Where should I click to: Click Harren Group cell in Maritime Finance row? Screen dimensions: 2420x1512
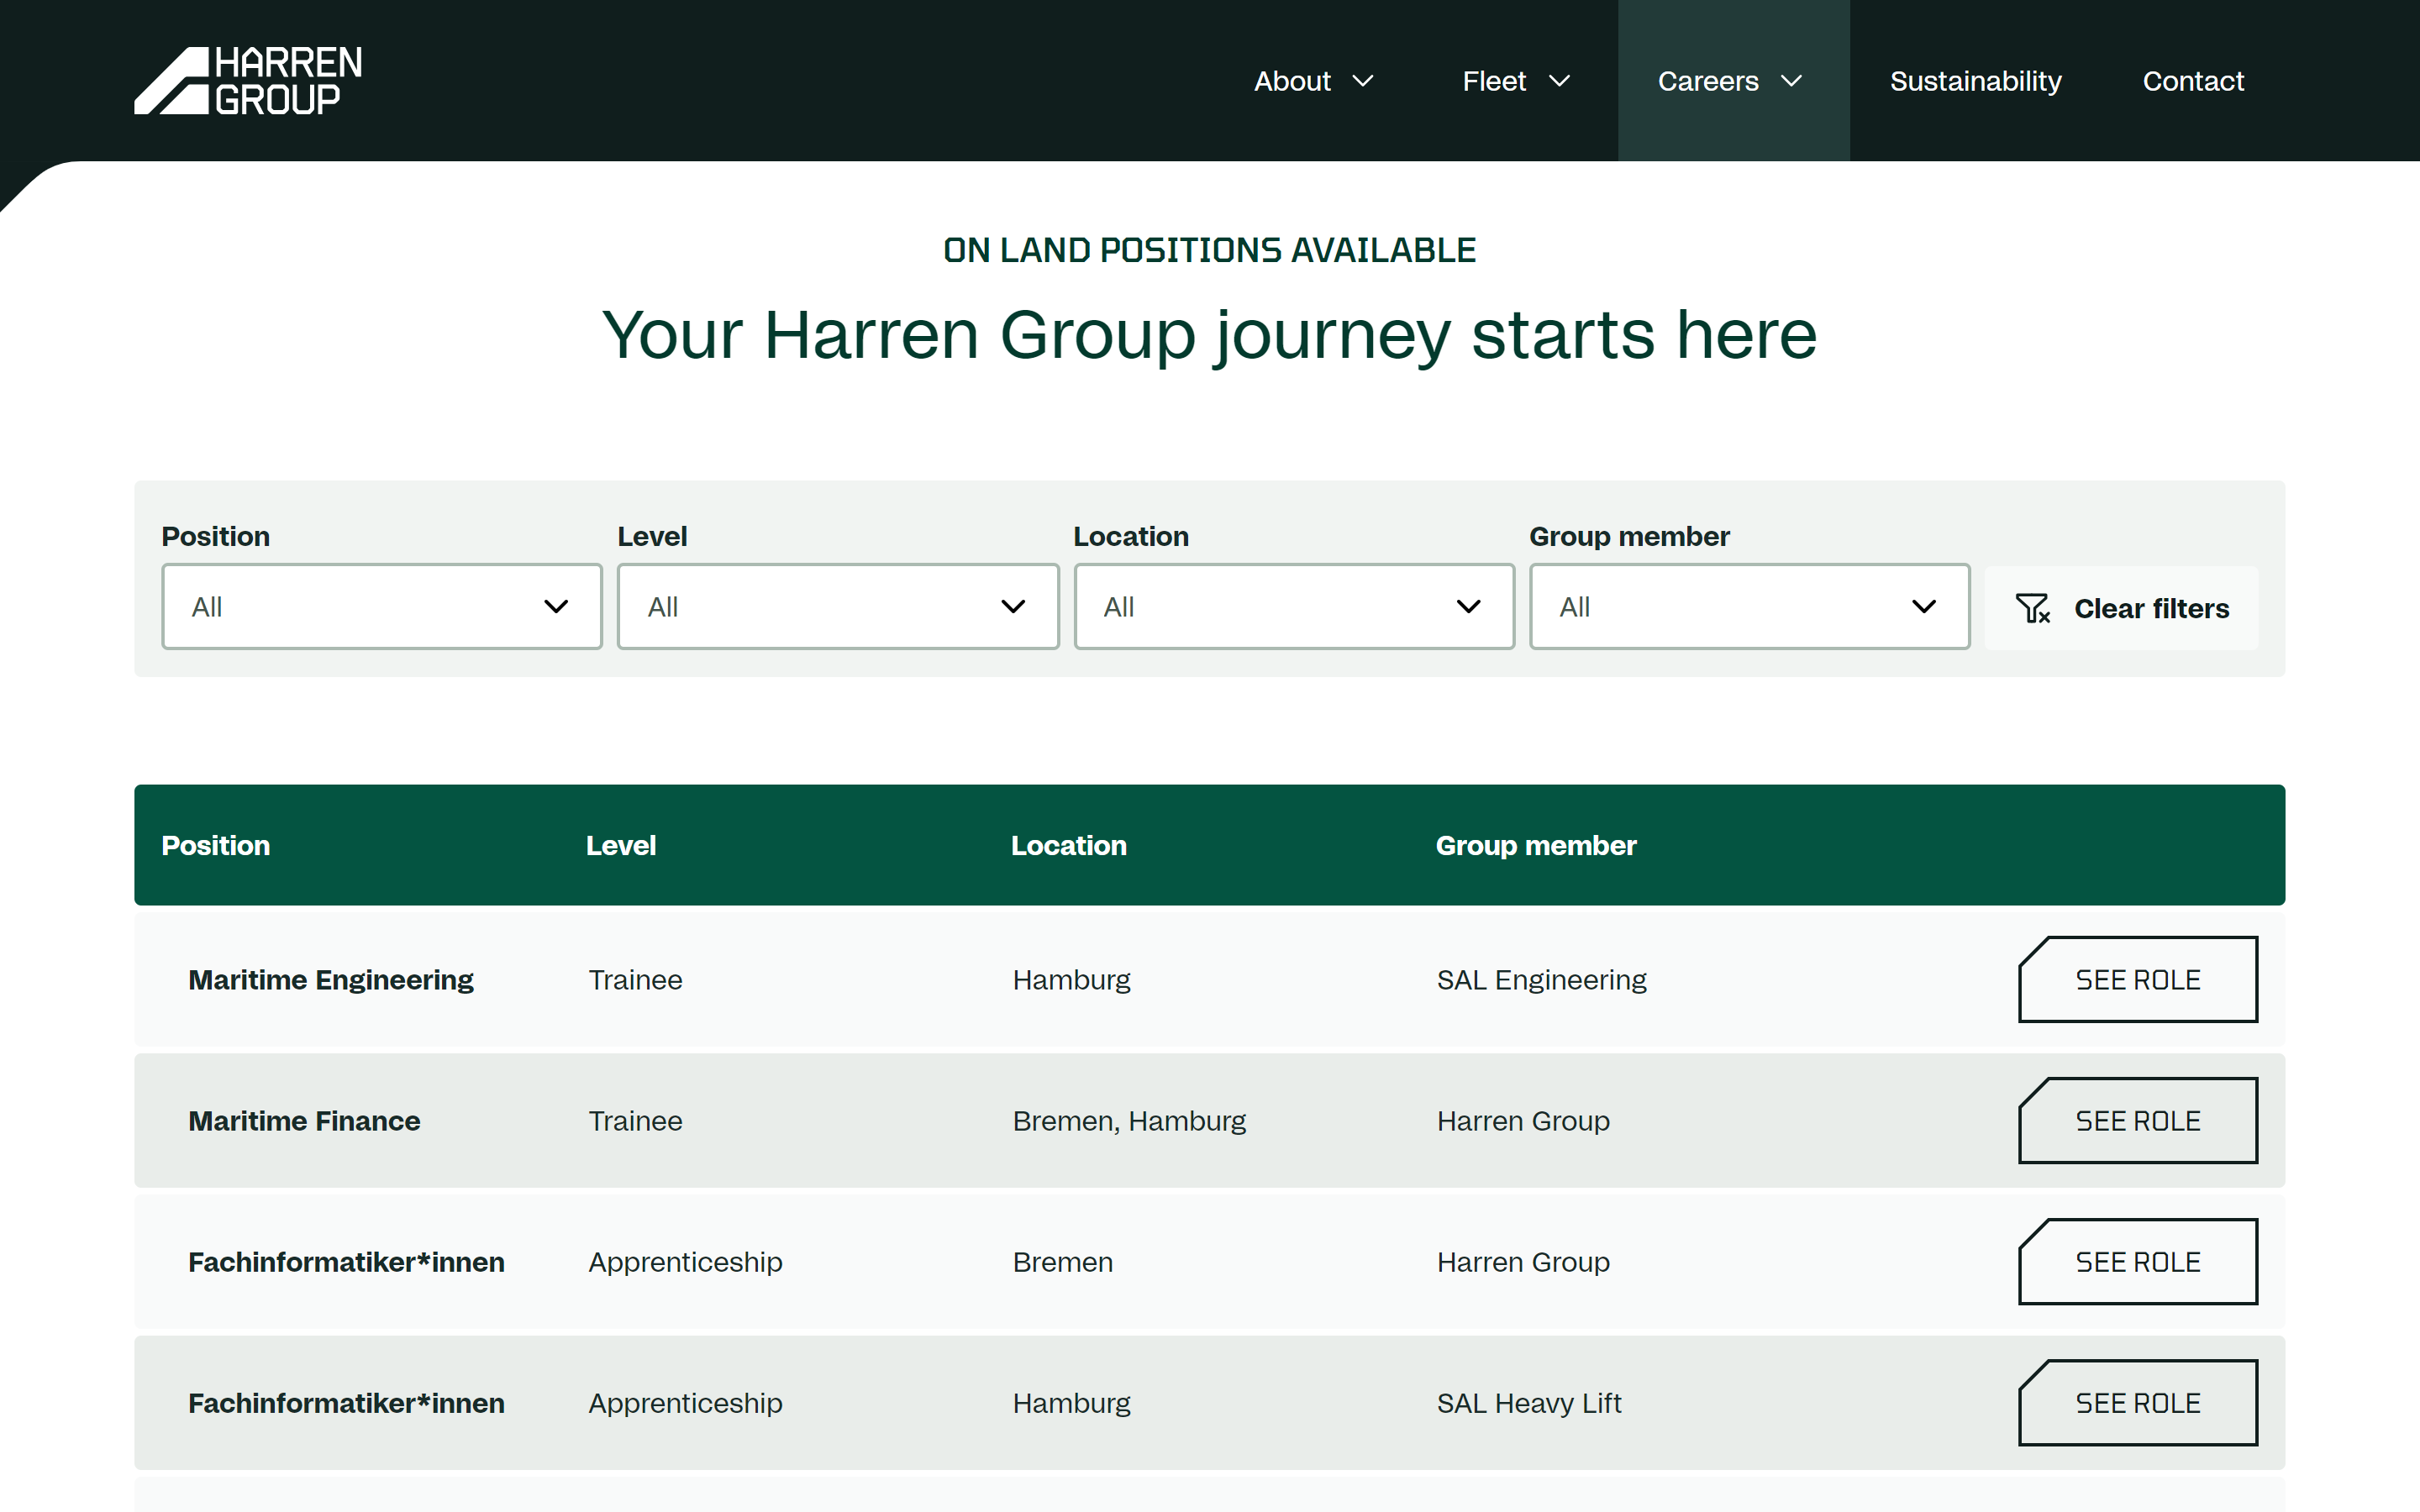pyautogui.click(x=1523, y=1121)
